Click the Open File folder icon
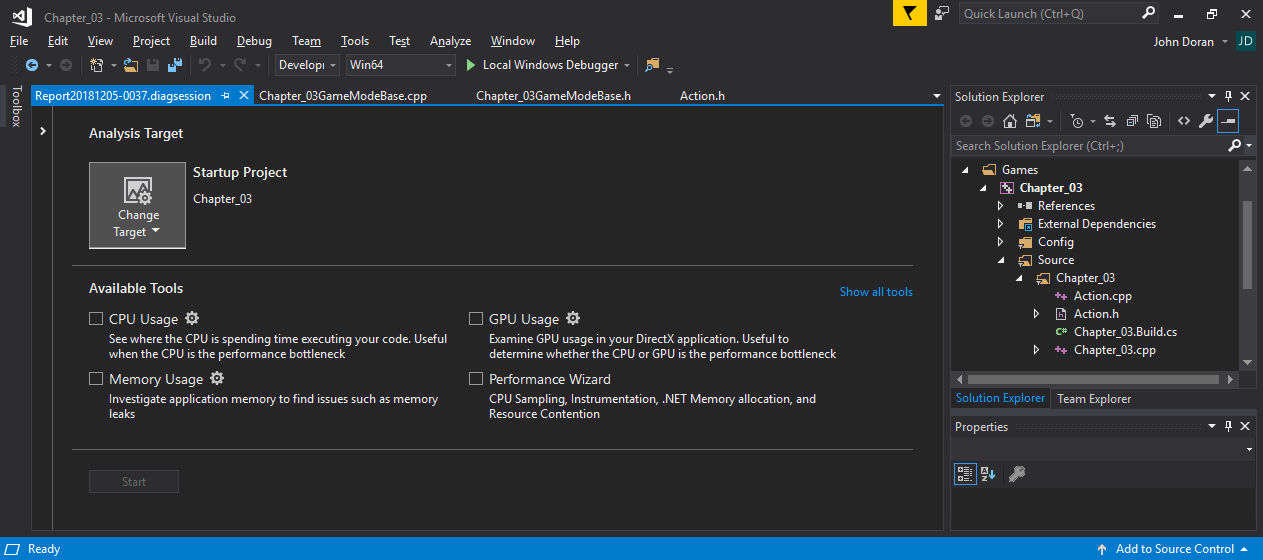Viewport: 1263px width, 560px height. 132,65
